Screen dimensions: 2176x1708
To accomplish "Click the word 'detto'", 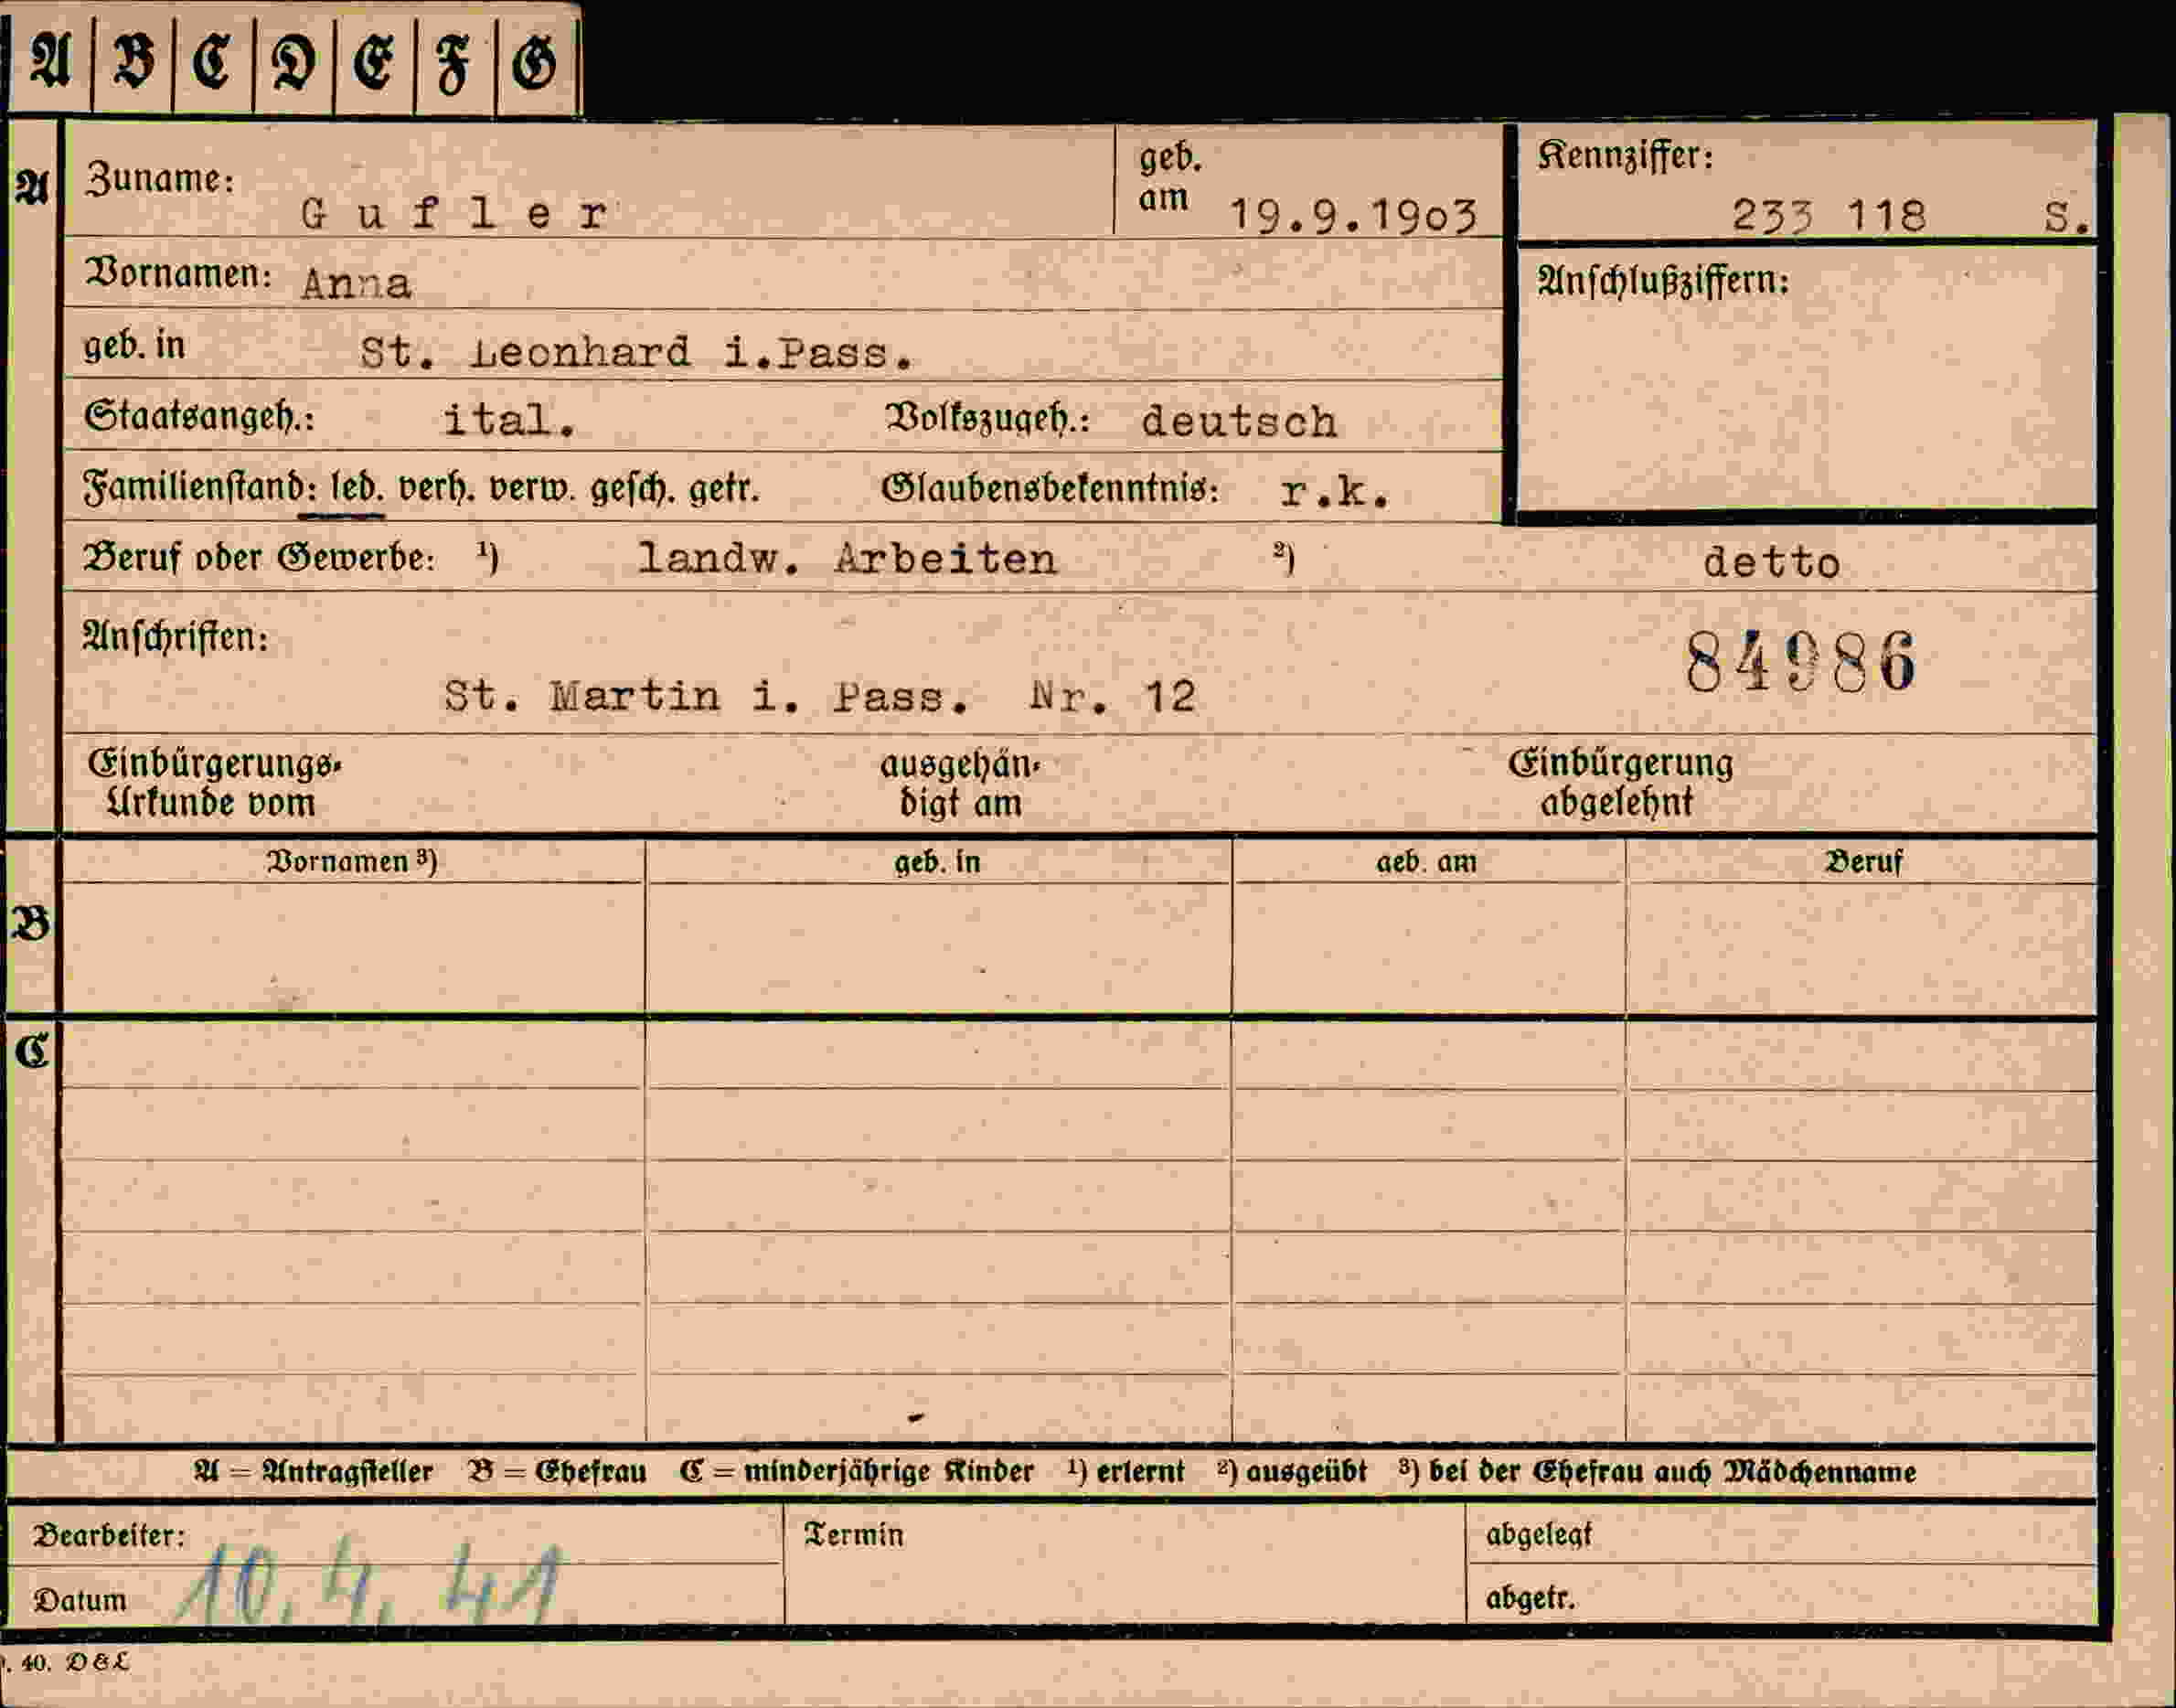I will (1772, 562).
